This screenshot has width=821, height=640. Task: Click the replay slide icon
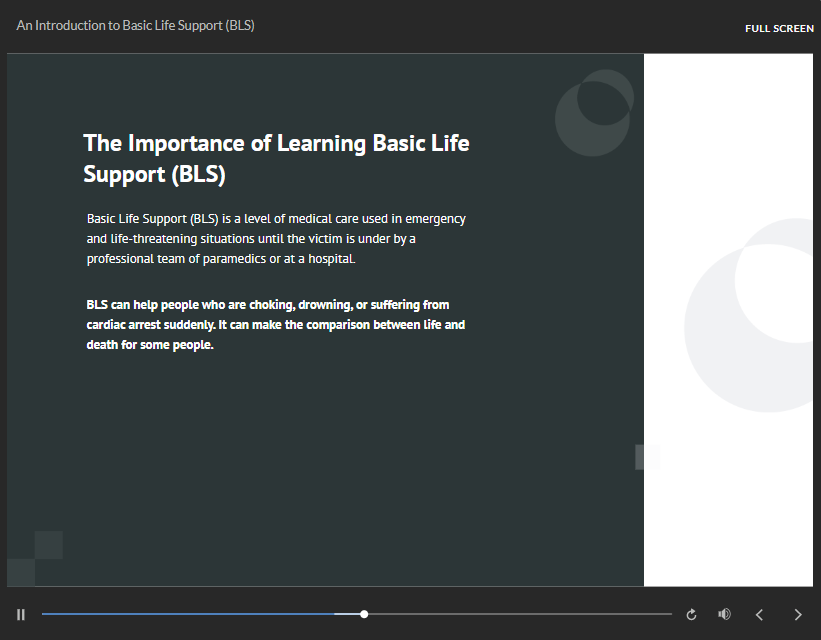[691, 614]
